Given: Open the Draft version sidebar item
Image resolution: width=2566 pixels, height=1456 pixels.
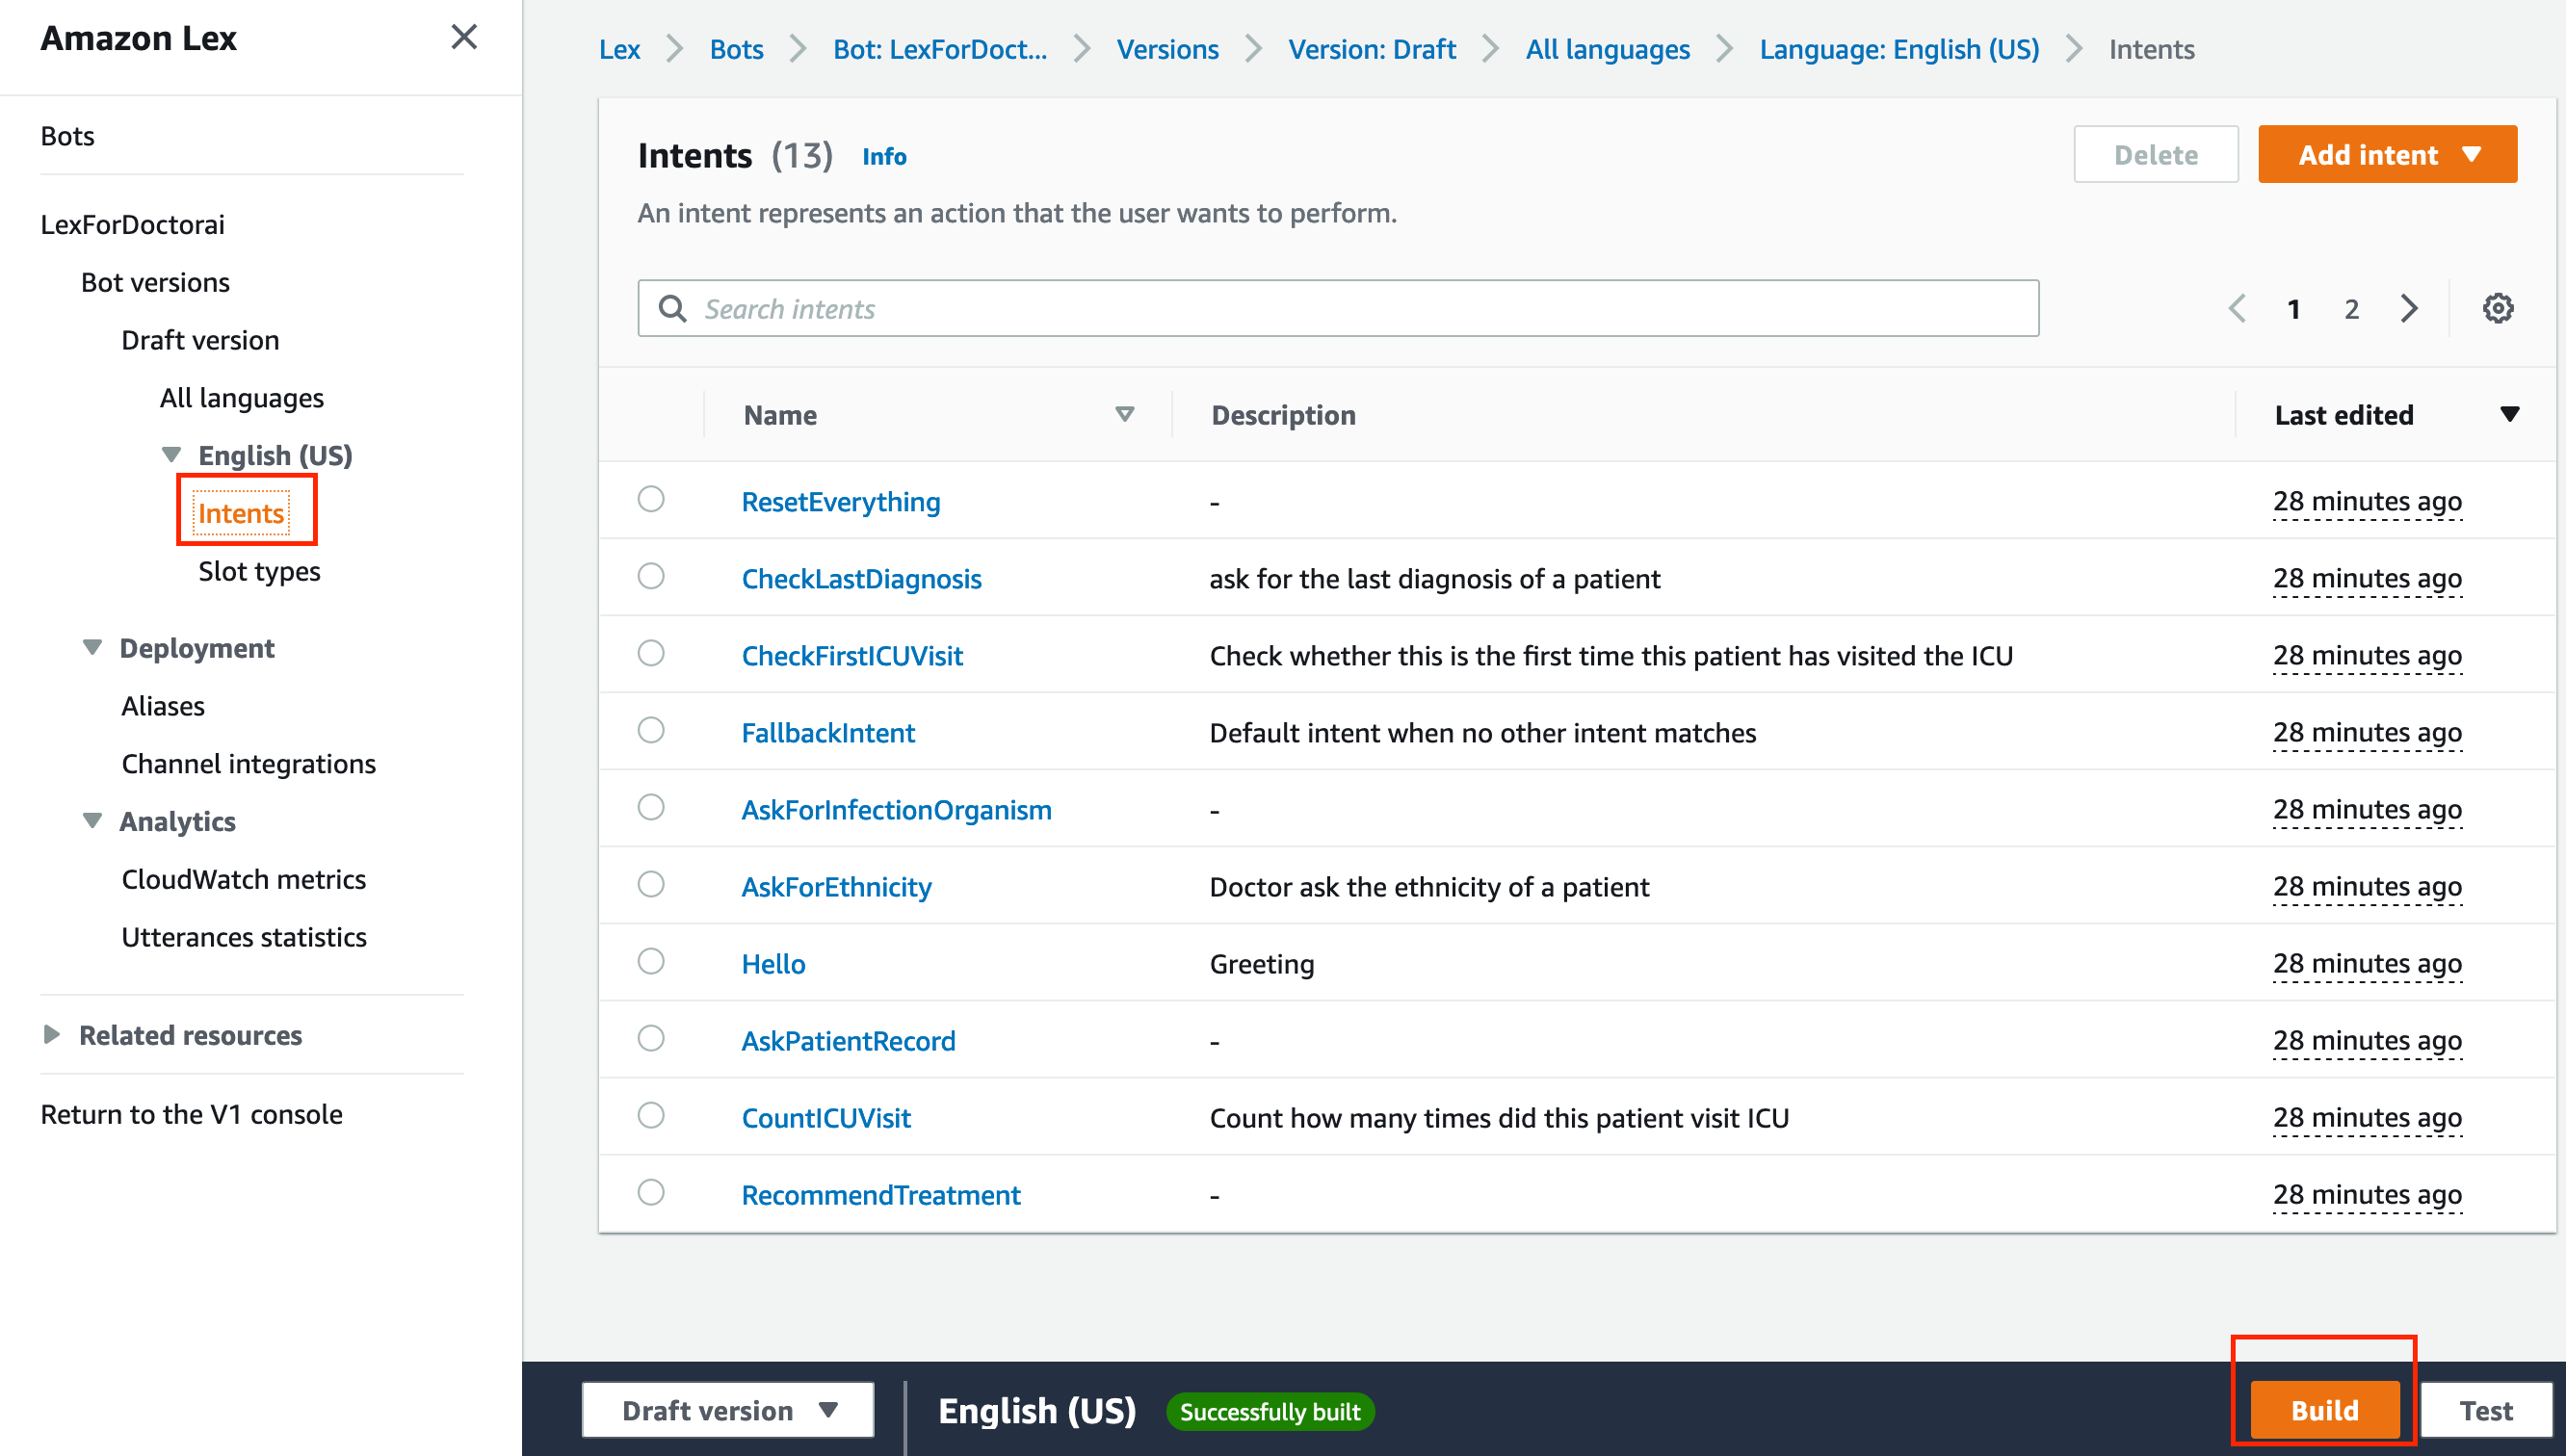Looking at the screenshot, I should 200,340.
